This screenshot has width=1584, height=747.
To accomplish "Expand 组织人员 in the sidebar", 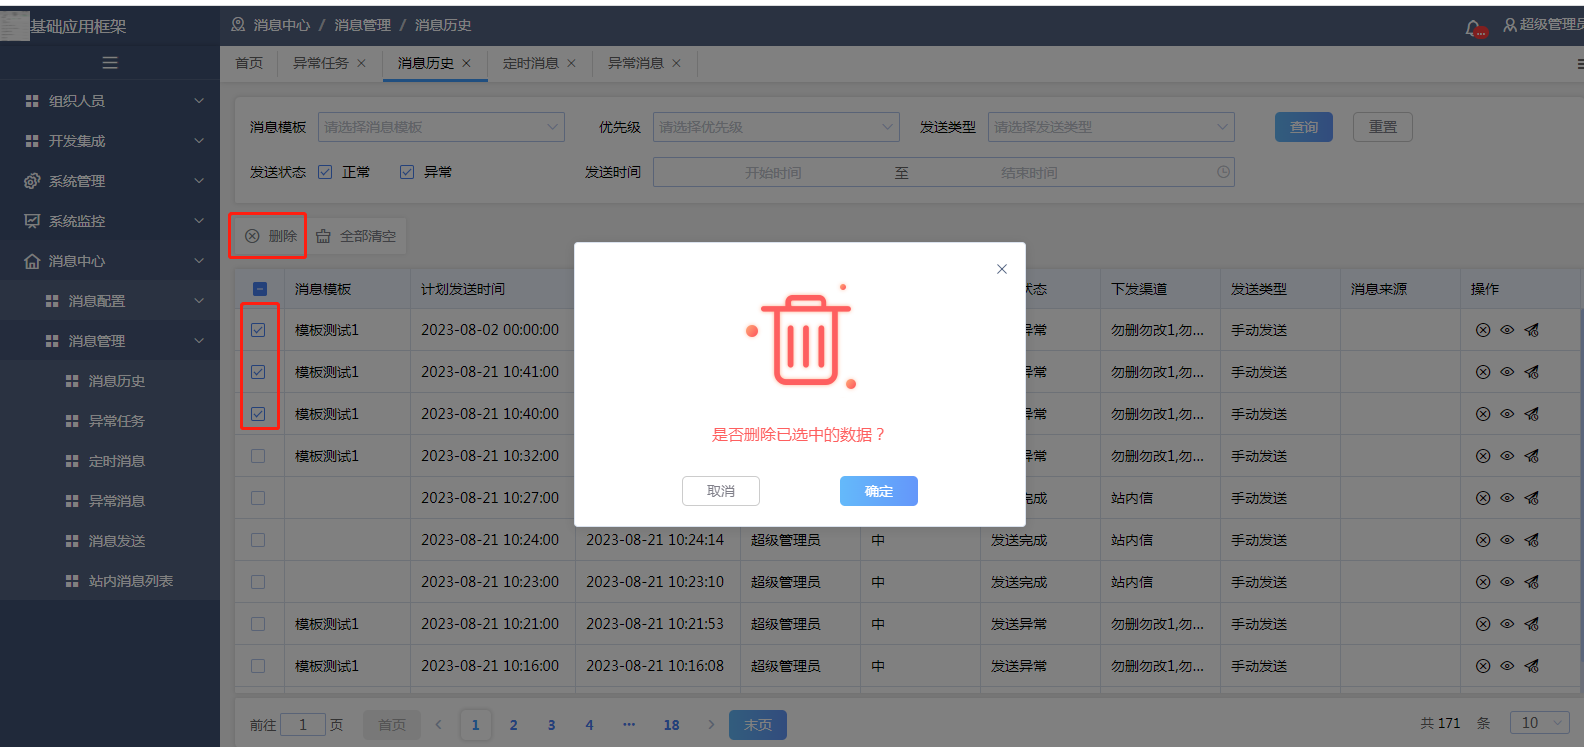I will [110, 101].
